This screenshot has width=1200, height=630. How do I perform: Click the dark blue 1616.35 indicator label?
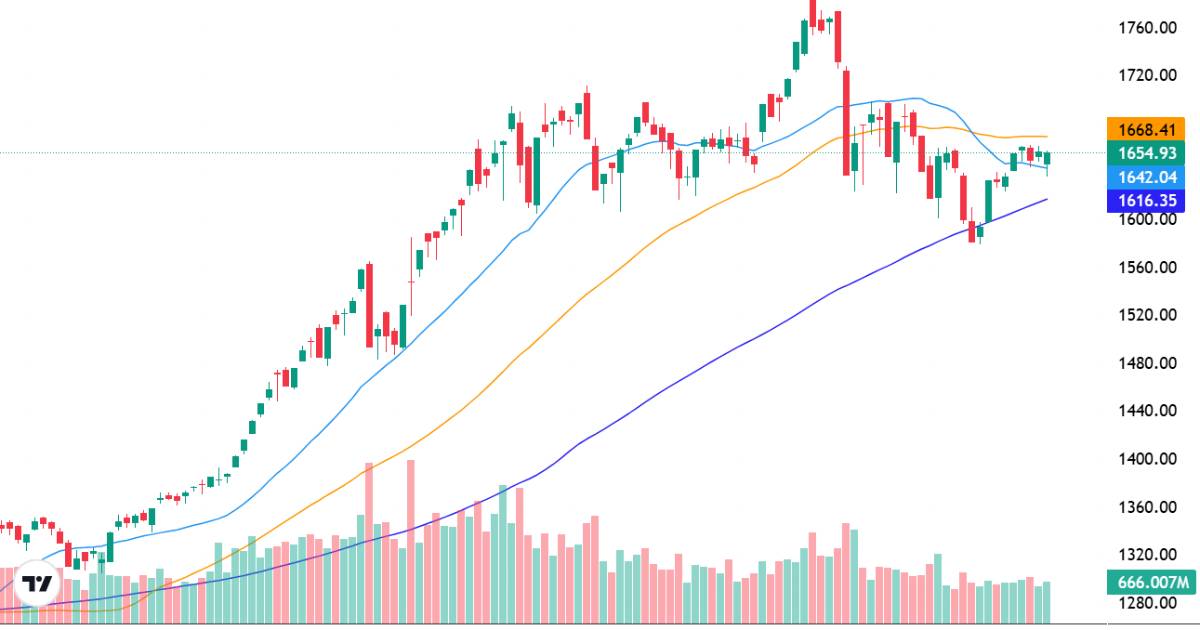pos(1146,200)
